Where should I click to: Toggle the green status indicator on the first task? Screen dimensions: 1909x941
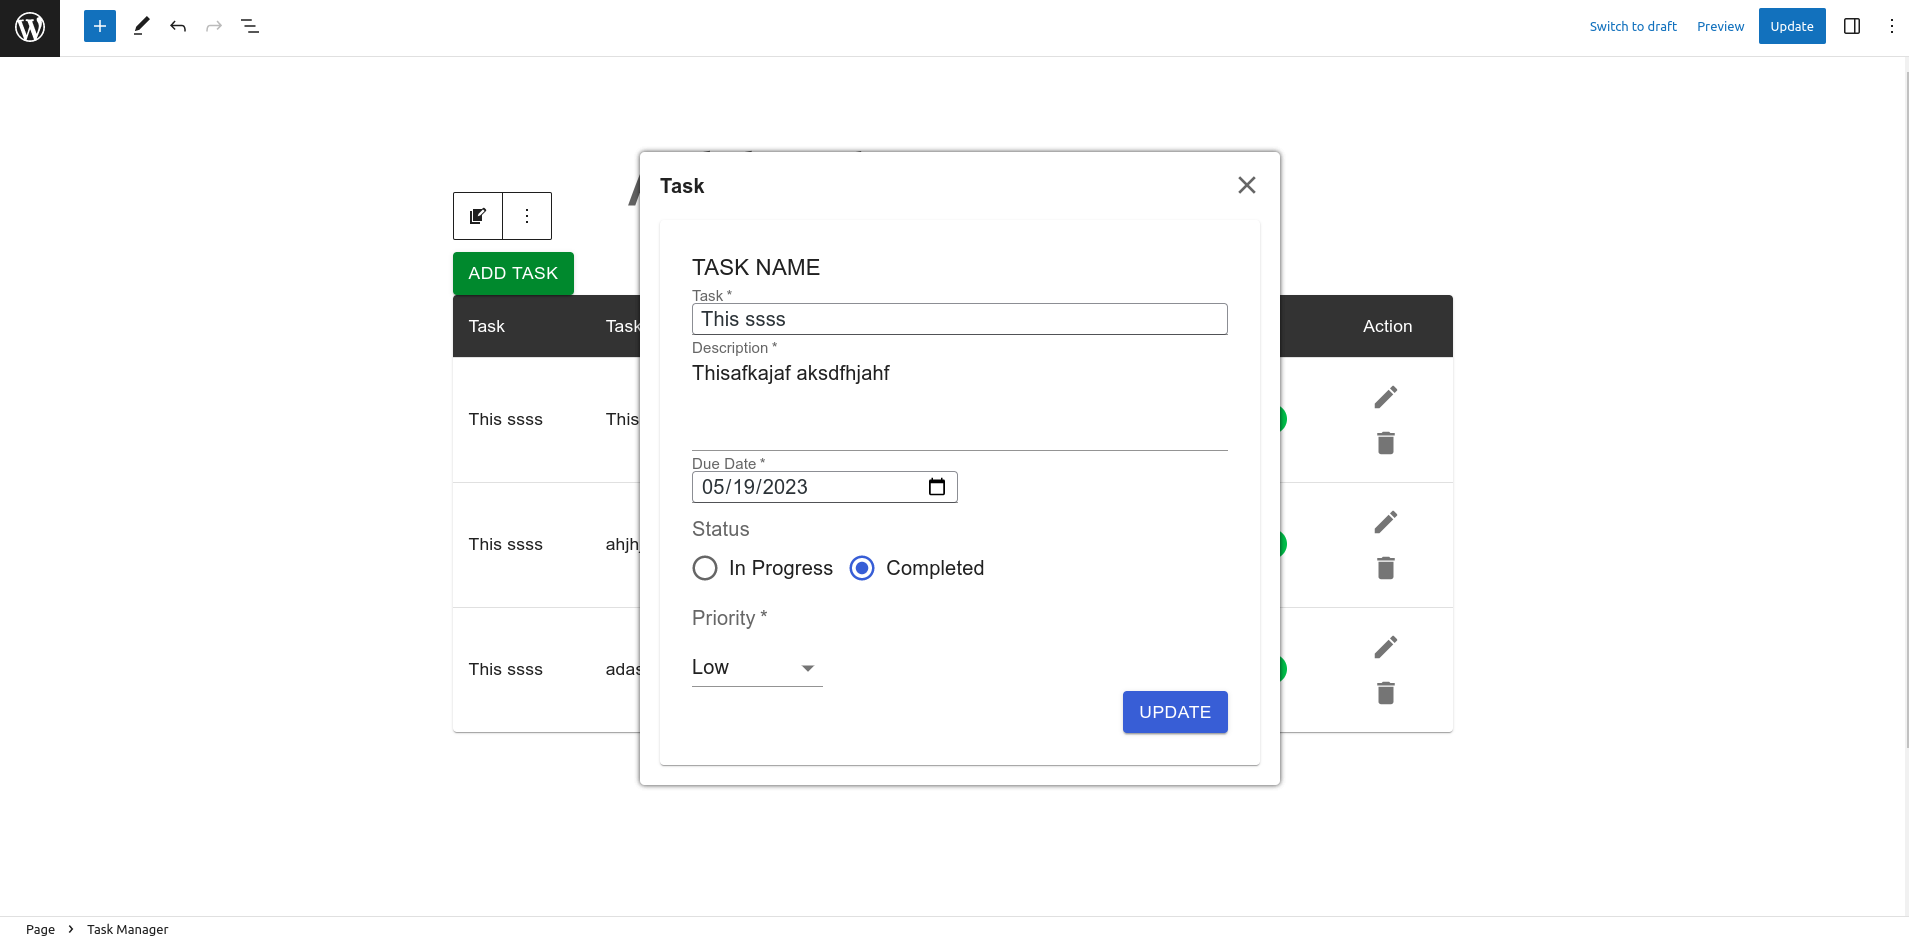point(1283,419)
